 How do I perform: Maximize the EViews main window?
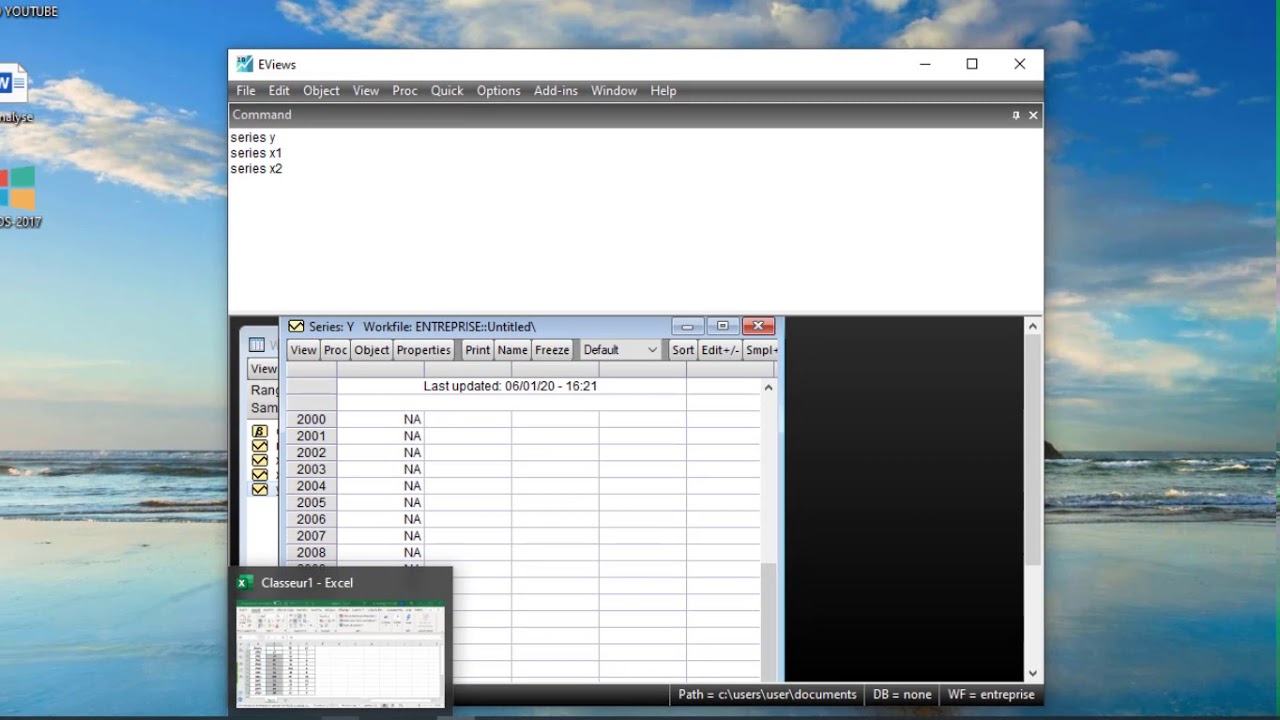pyautogui.click(x=972, y=64)
